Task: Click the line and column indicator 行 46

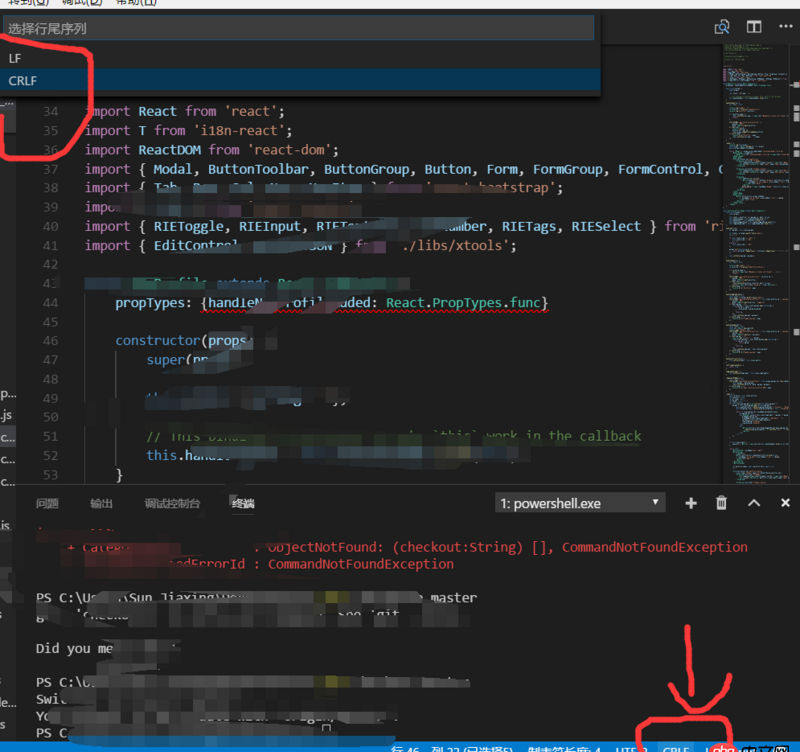Action: (407, 748)
